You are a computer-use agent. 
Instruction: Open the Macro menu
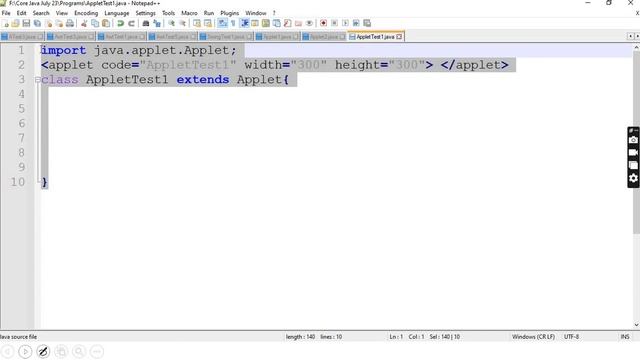[189, 13]
